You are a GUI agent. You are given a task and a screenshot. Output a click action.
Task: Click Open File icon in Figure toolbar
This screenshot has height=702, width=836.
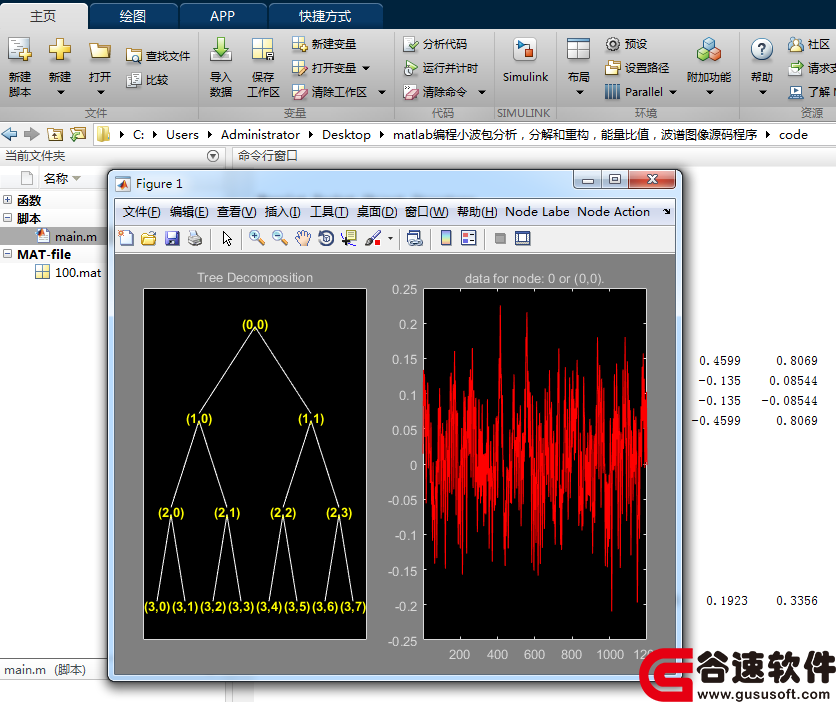click(x=149, y=238)
